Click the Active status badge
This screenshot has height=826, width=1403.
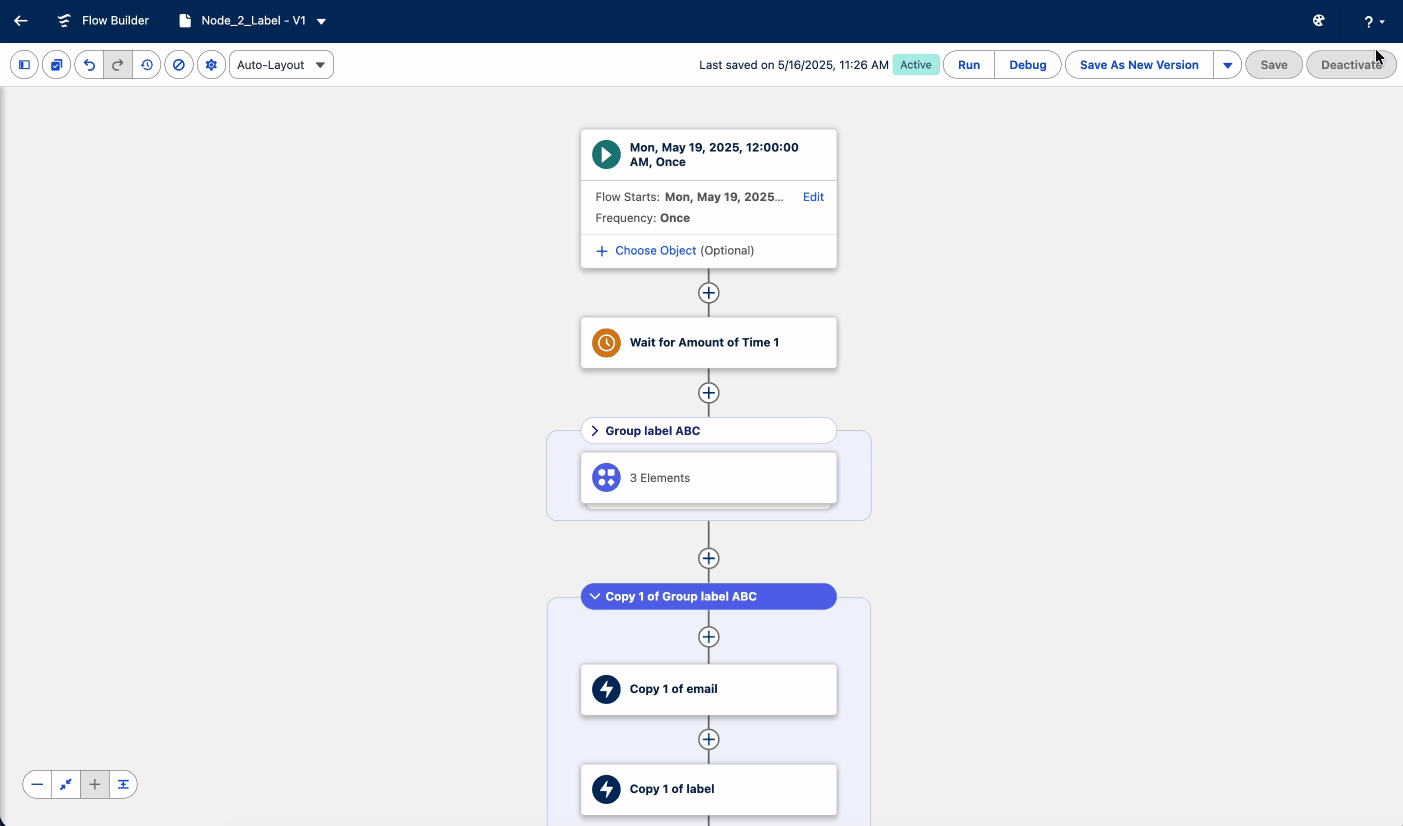(x=915, y=65)
